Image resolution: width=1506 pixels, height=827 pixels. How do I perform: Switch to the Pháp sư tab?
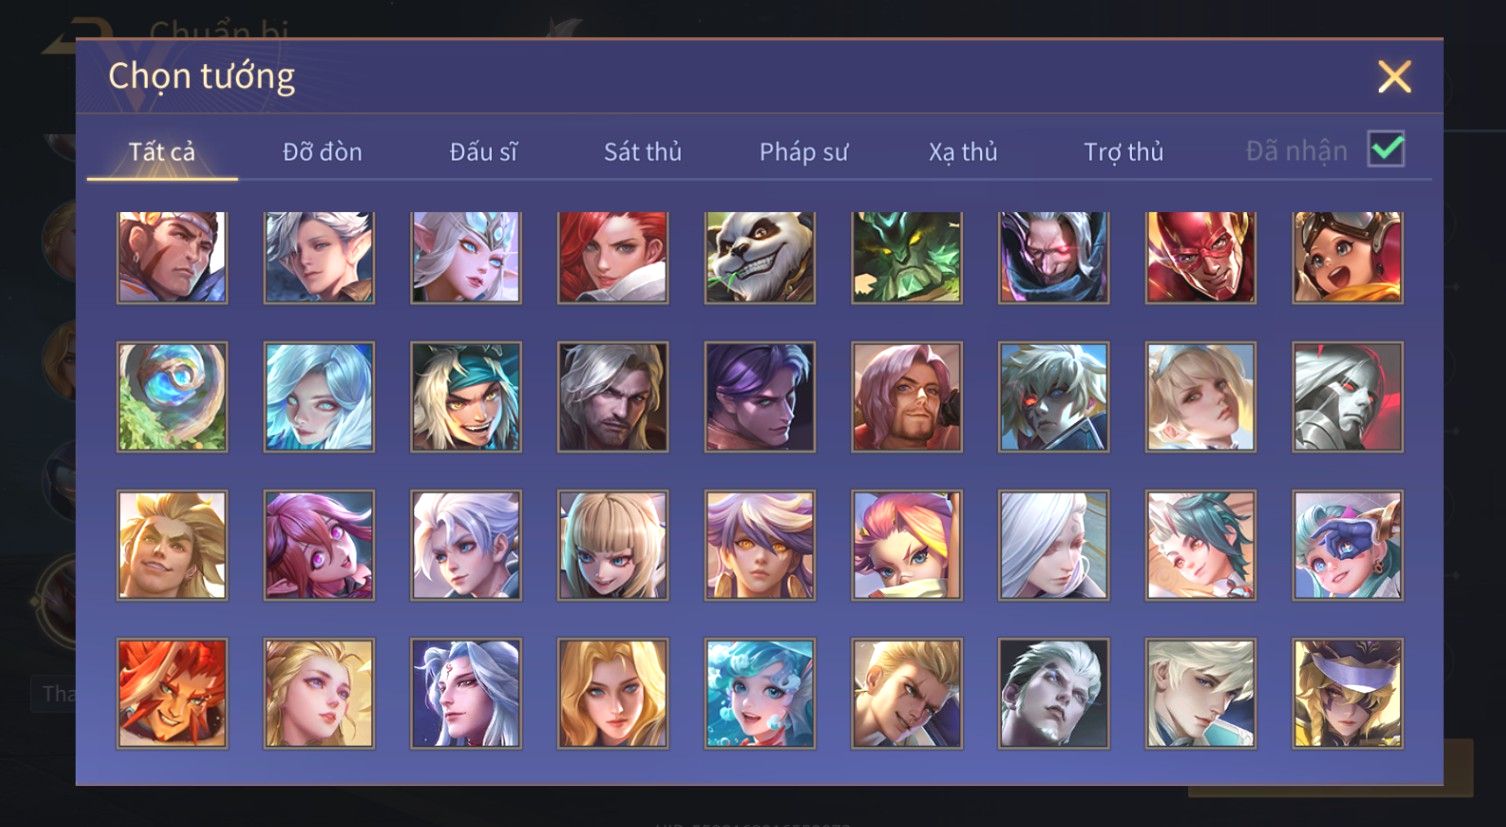(x=803, y=152)
